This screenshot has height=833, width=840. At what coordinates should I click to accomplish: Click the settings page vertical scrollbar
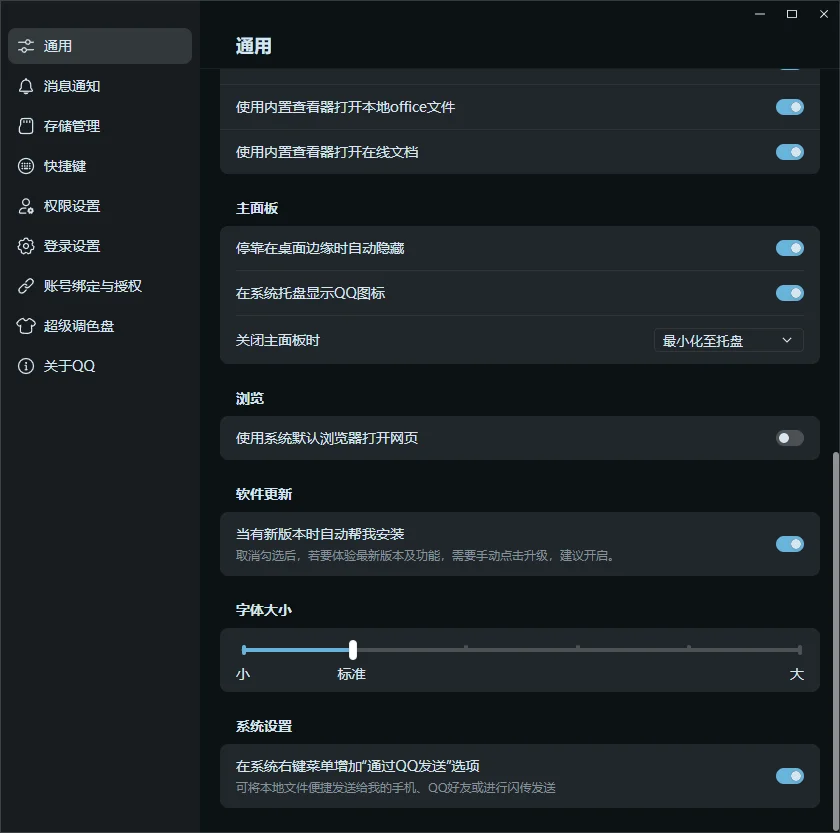pyautogui.click(x=836, y=640)
